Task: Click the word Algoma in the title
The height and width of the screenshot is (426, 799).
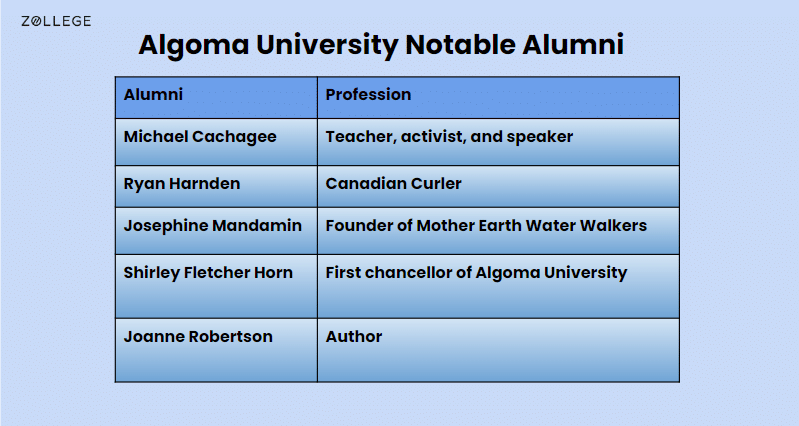Action: point(194,46)
